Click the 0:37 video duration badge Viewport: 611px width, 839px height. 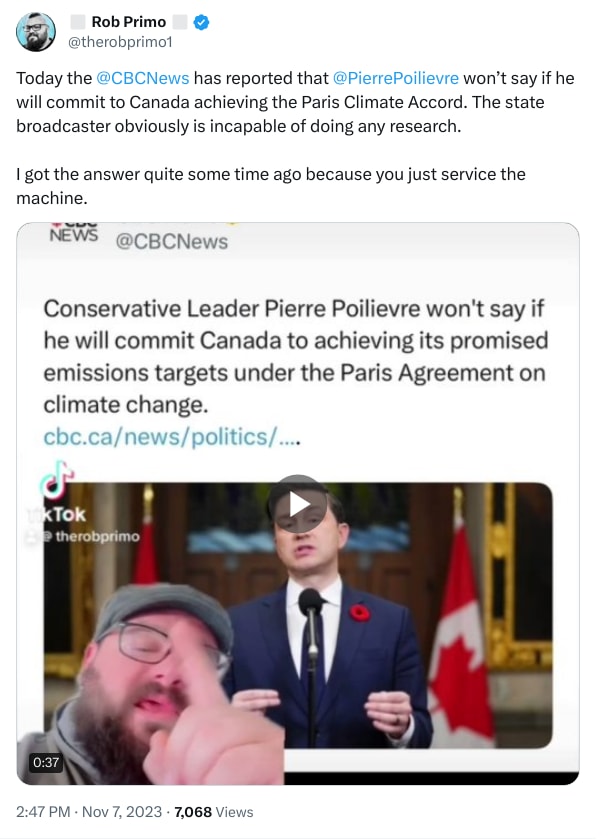pyautogui.click(x=46, y=762)
